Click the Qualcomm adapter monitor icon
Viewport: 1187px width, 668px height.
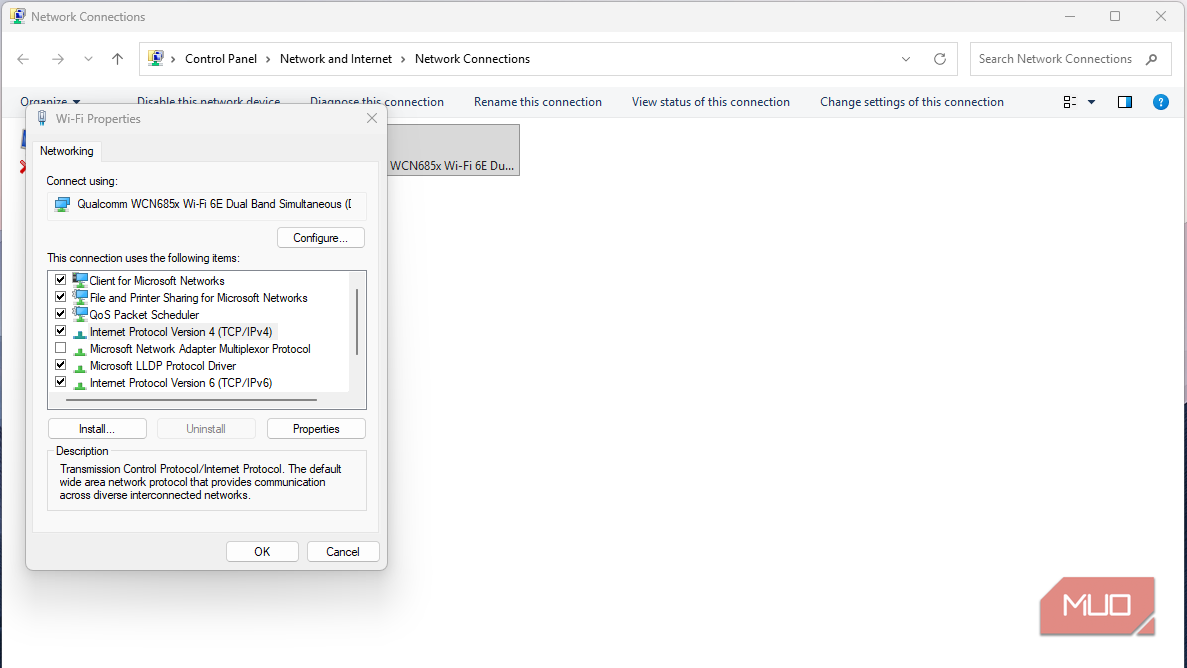coord(62,204)
